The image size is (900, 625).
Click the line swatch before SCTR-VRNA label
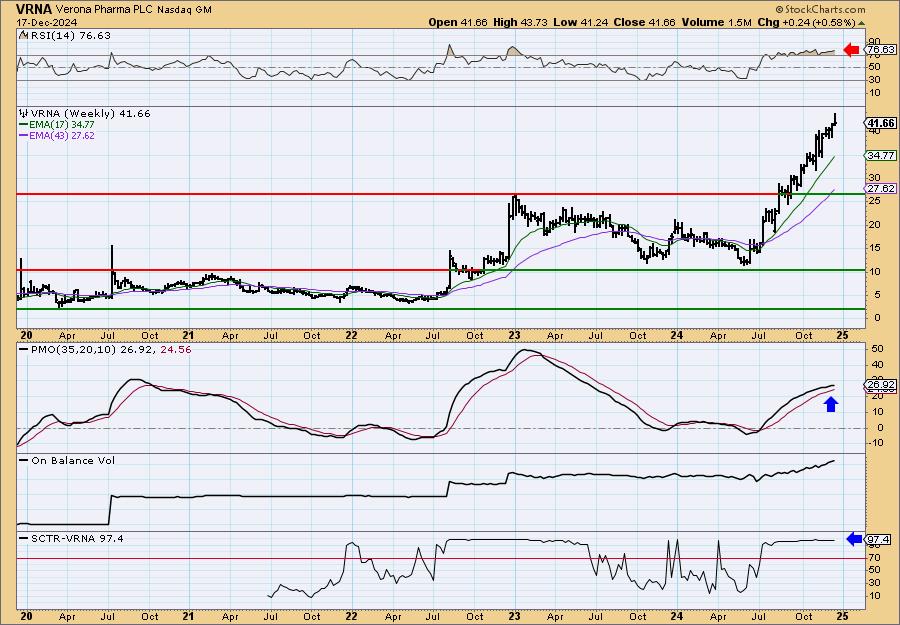(x=24, y=538)
